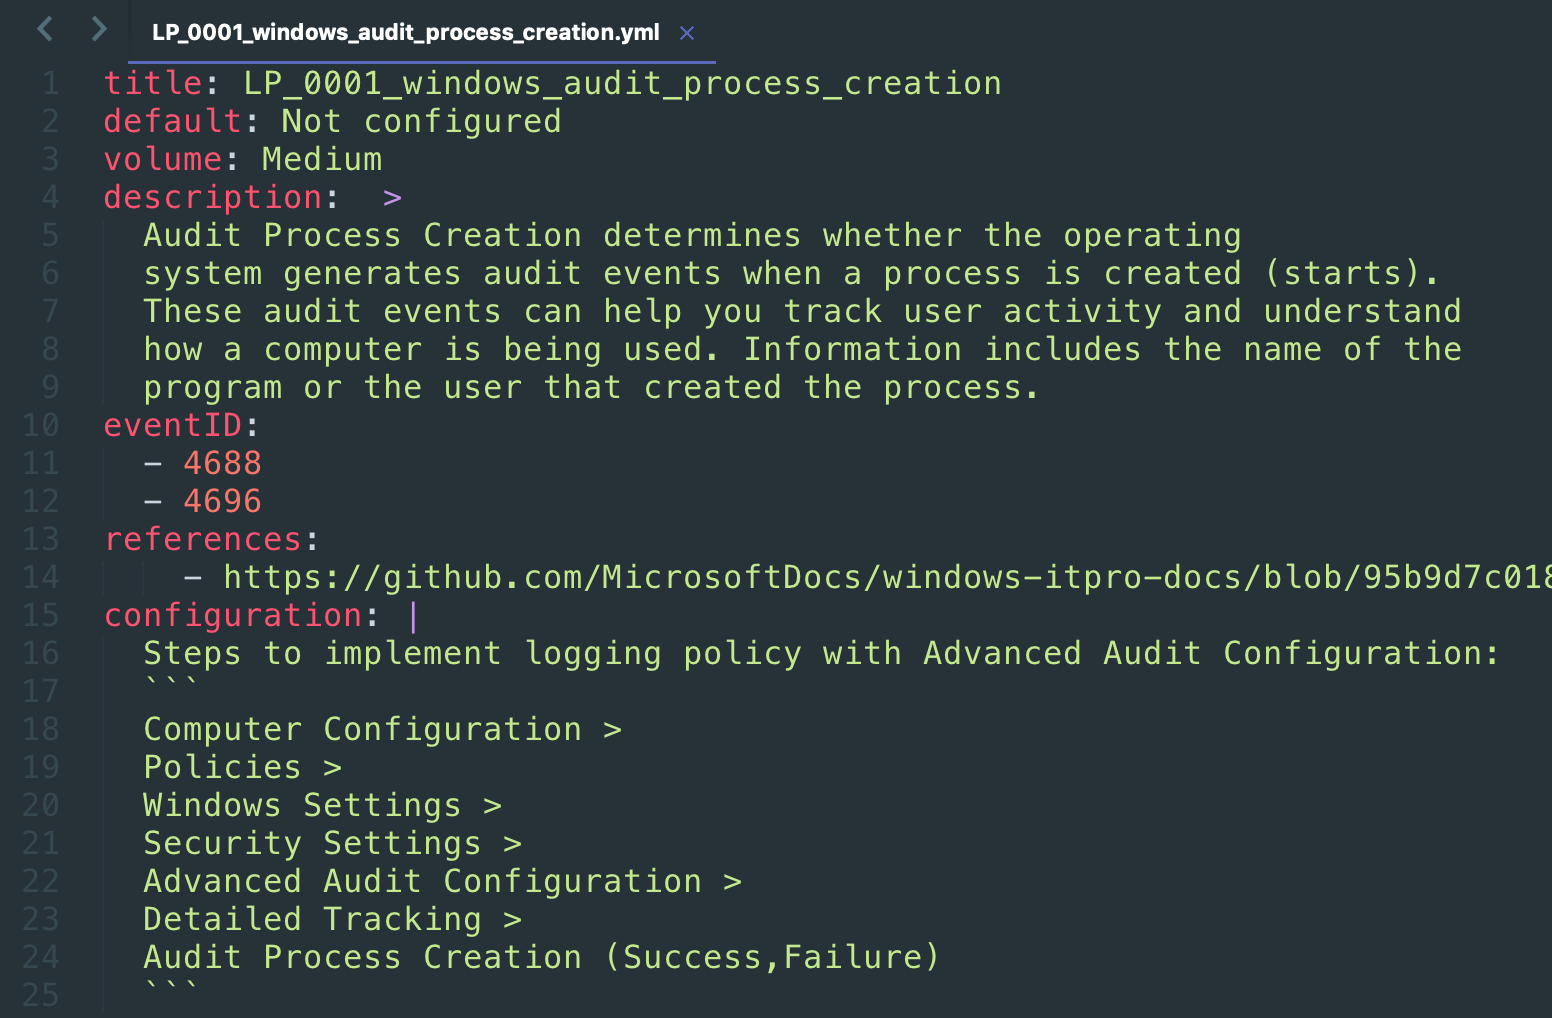The image size is (1552, 1018).
Task: Click the line starting 'These audit events'
Action: pos(802,311)
